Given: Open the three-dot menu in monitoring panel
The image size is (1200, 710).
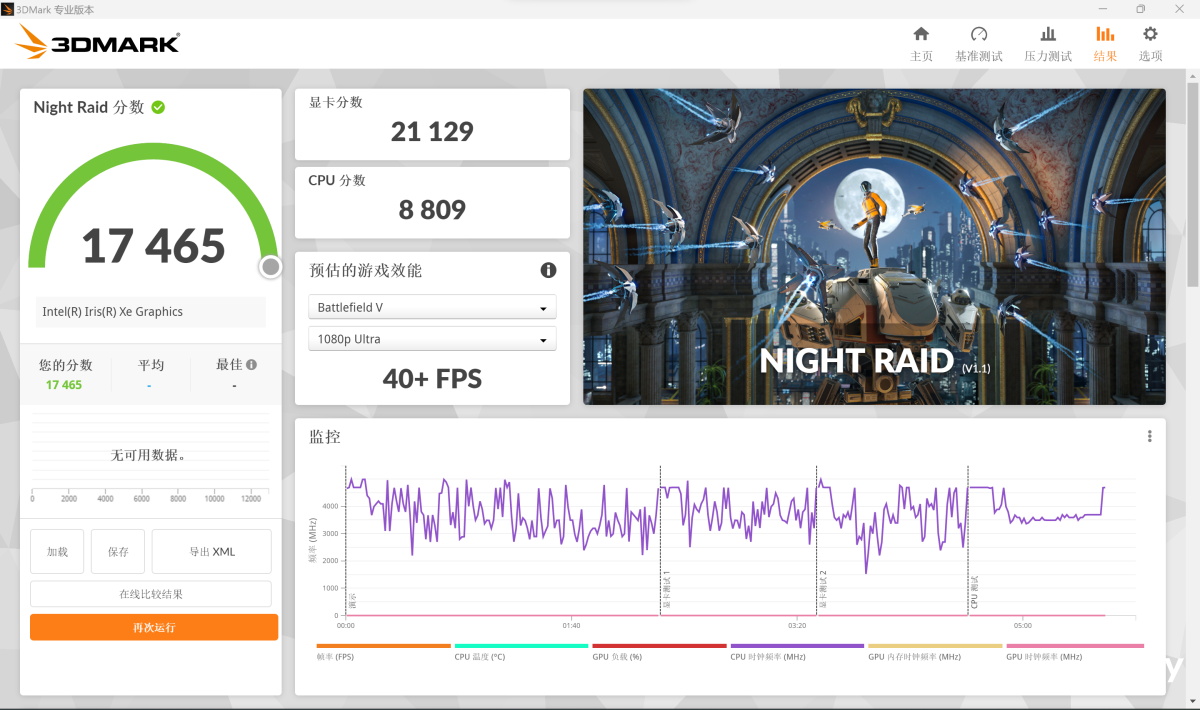Looking at the screenshot, I should coord(1150,436).
